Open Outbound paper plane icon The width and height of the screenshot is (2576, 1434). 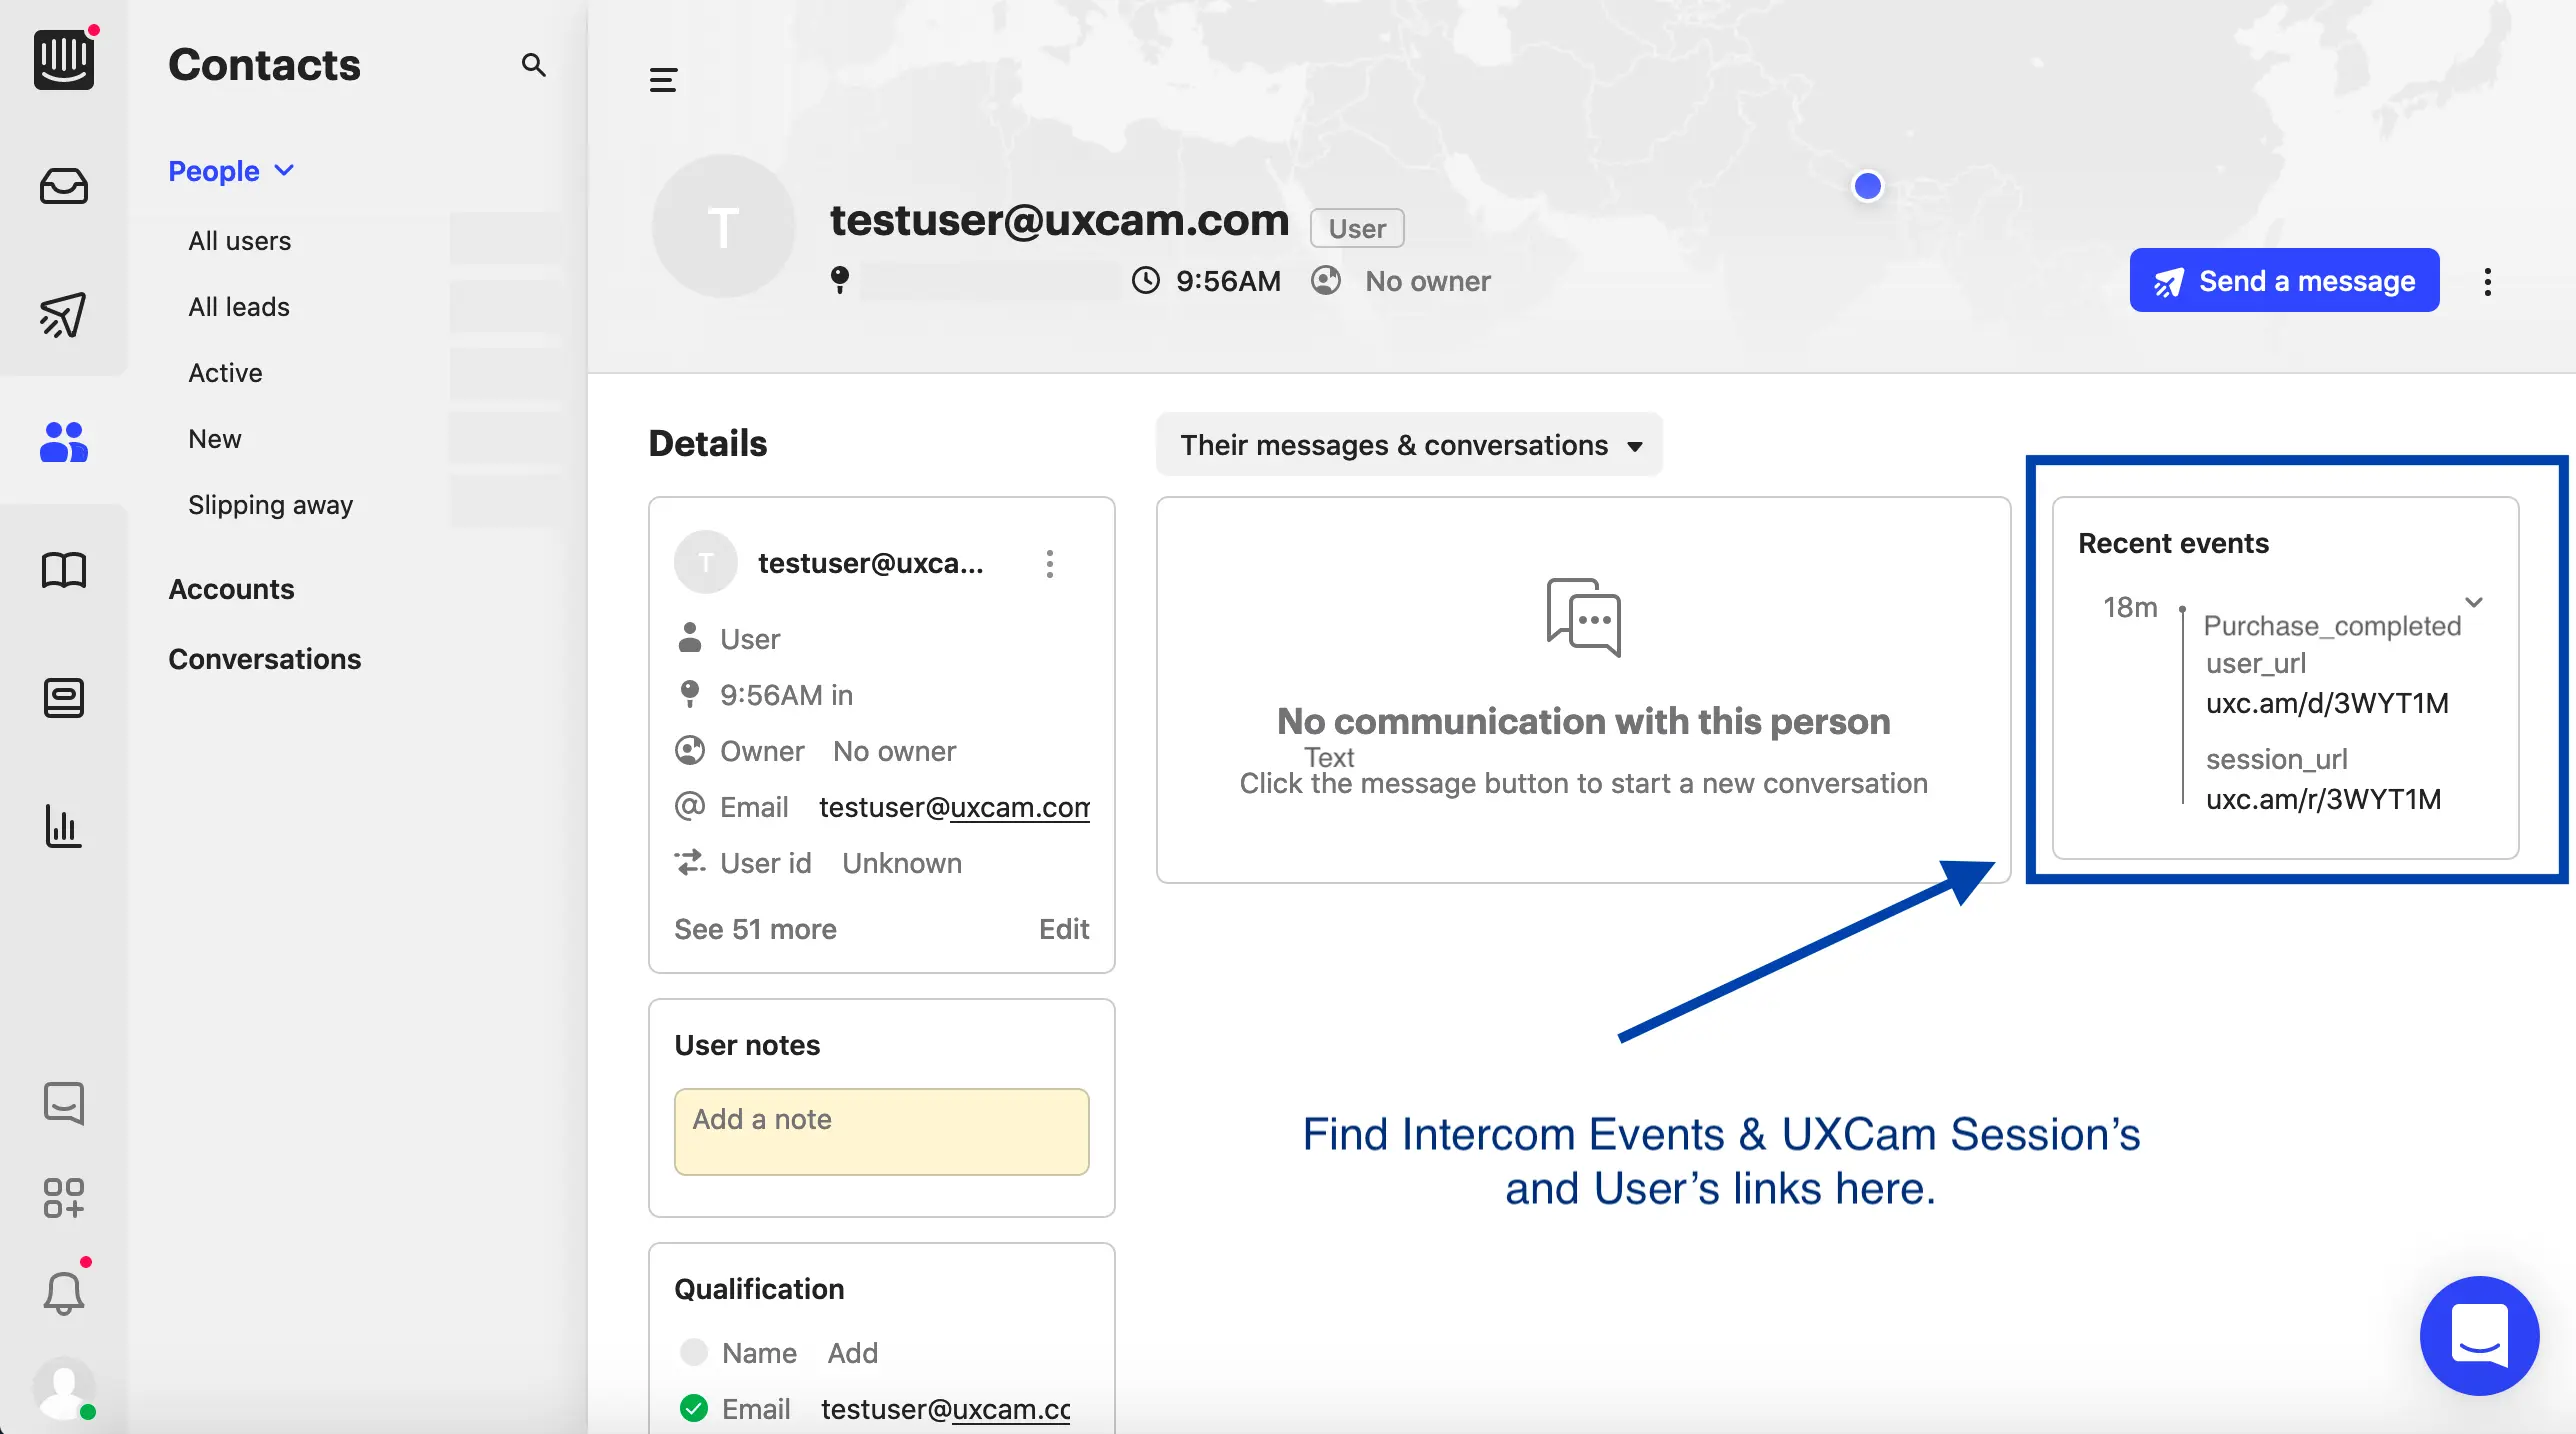click(x=63, y=315)
